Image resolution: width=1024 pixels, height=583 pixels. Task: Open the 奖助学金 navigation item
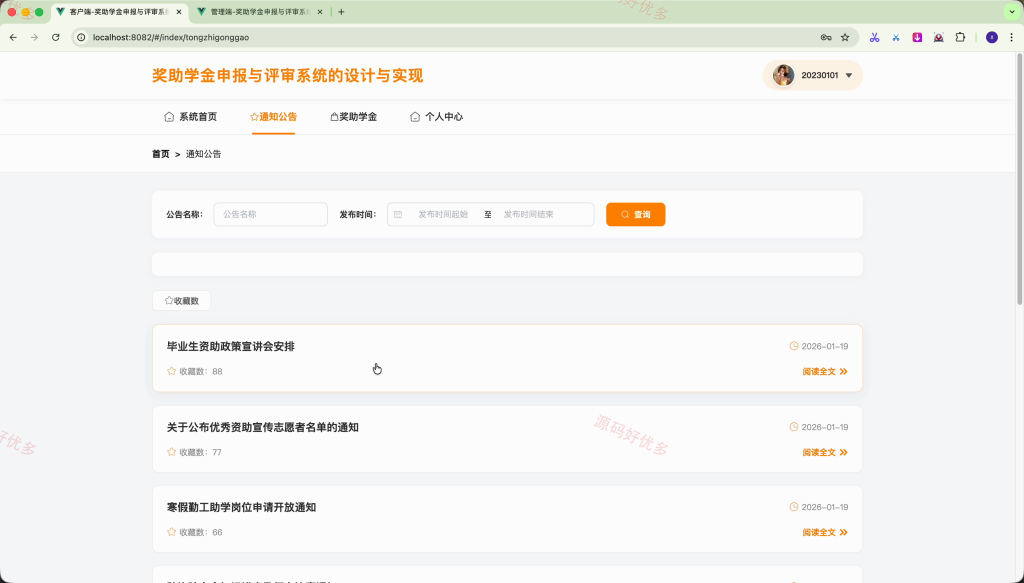[x=353, y=117]
